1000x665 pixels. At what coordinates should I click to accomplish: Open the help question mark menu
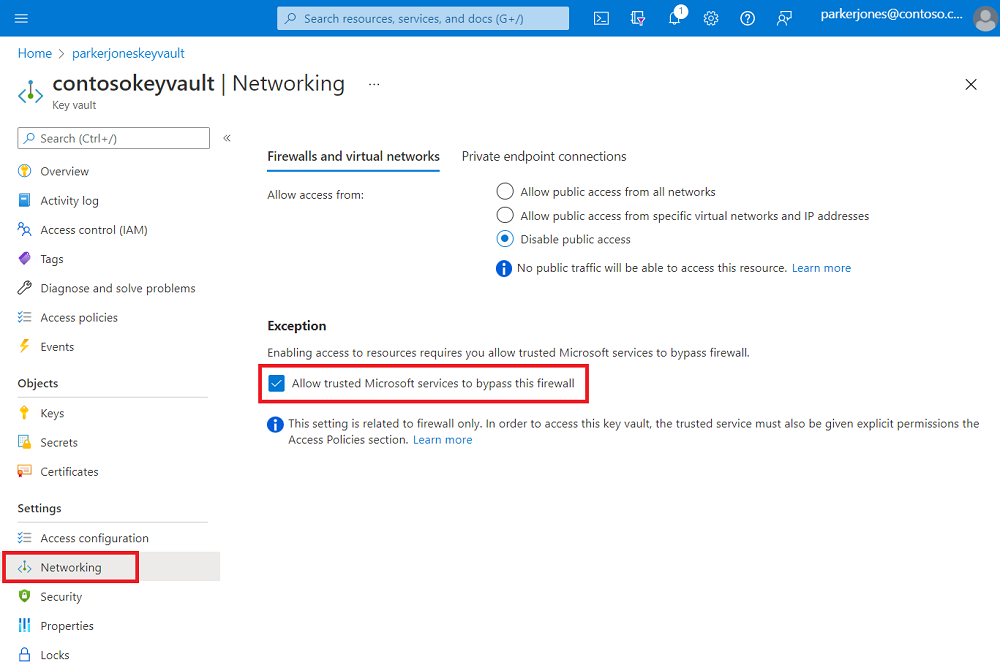tap(747, 18)
